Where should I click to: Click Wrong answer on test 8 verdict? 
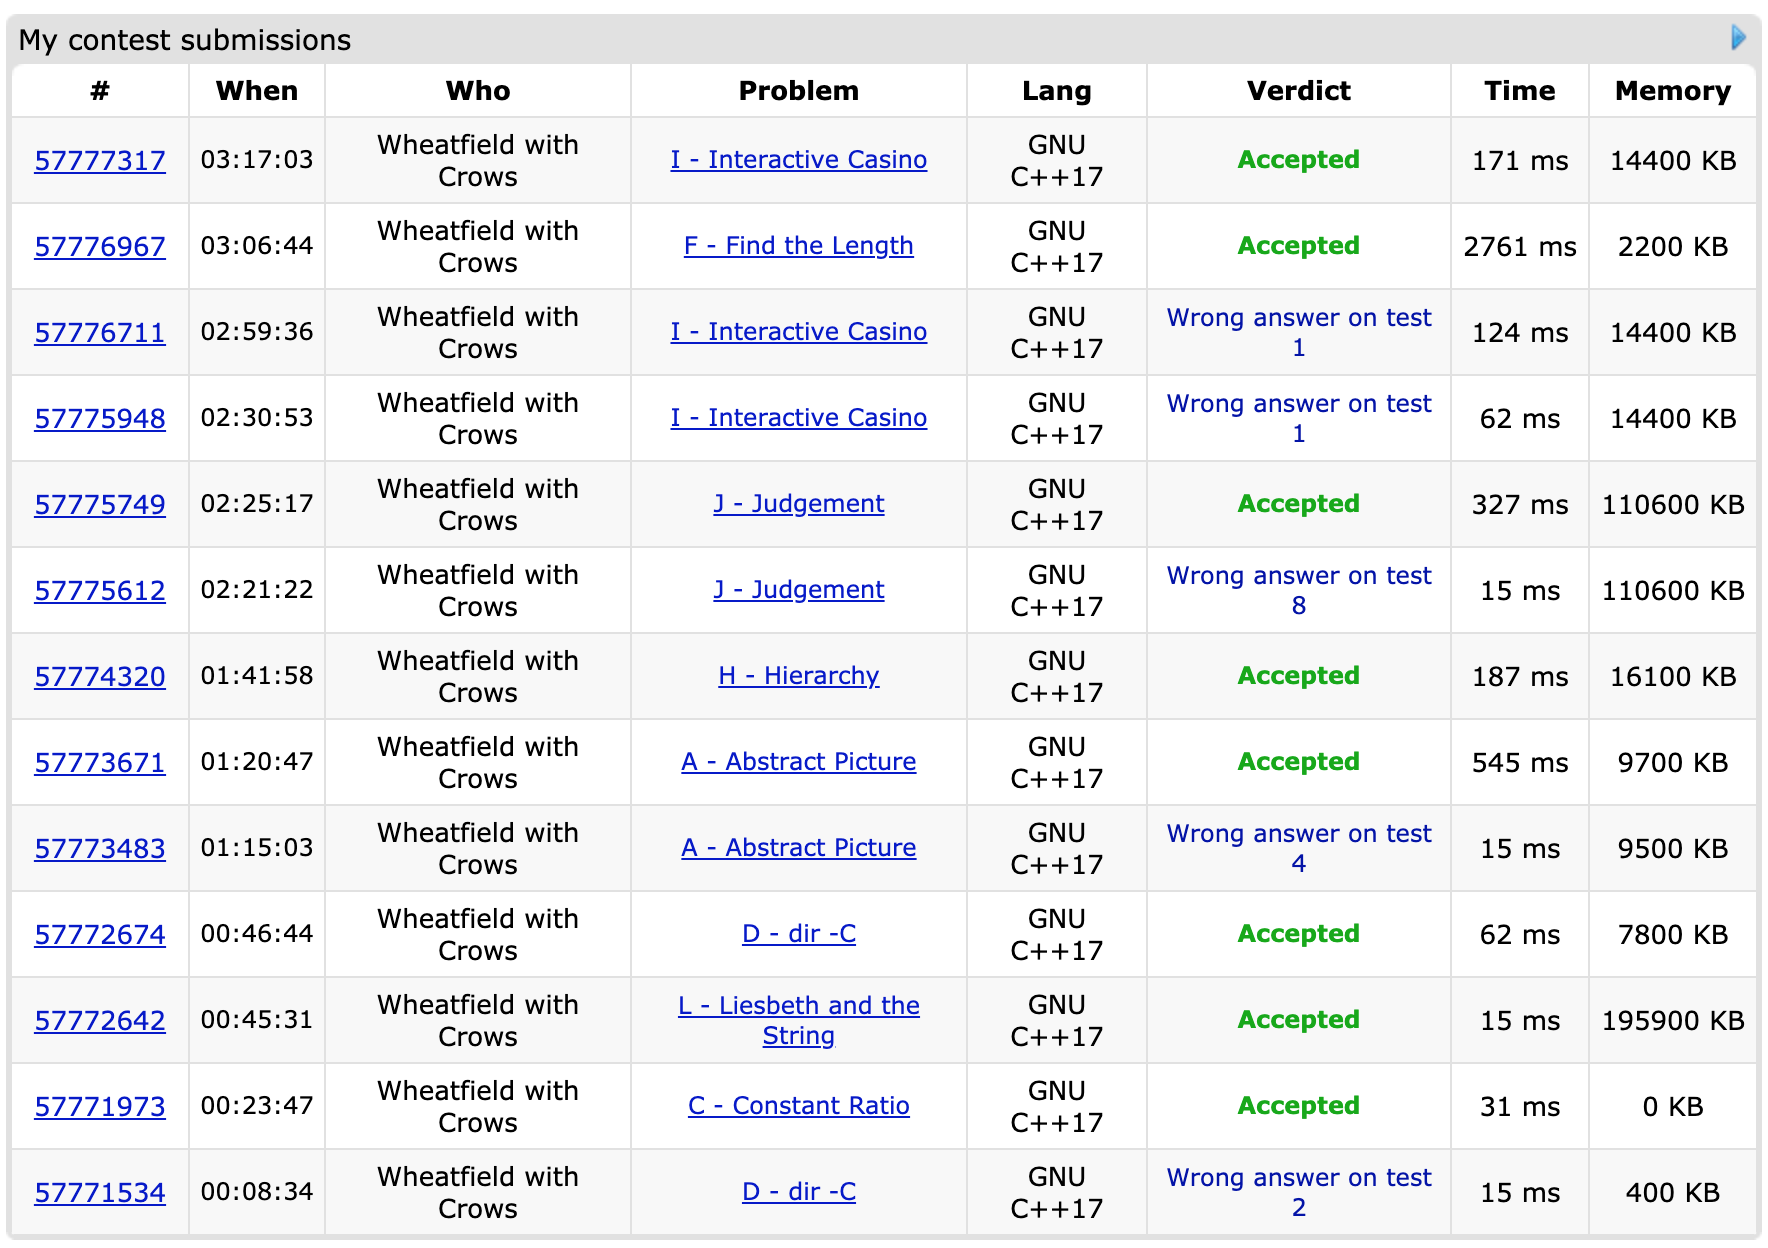[x=1298, y=590]
